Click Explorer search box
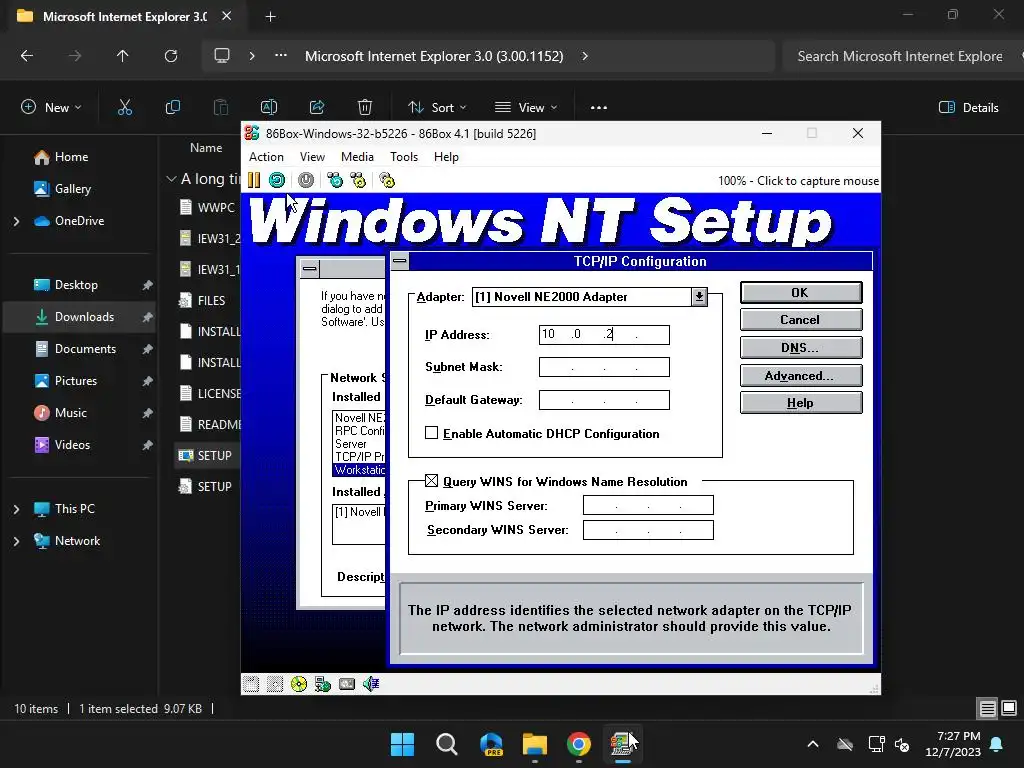This screenshot has width=1024, height=768. tap(903, 56)
